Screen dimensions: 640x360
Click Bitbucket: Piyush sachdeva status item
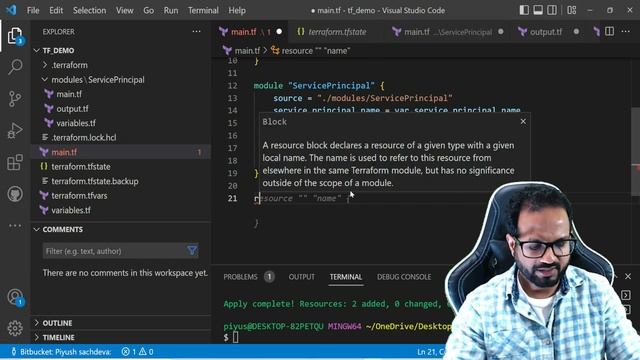pos(62,351)
